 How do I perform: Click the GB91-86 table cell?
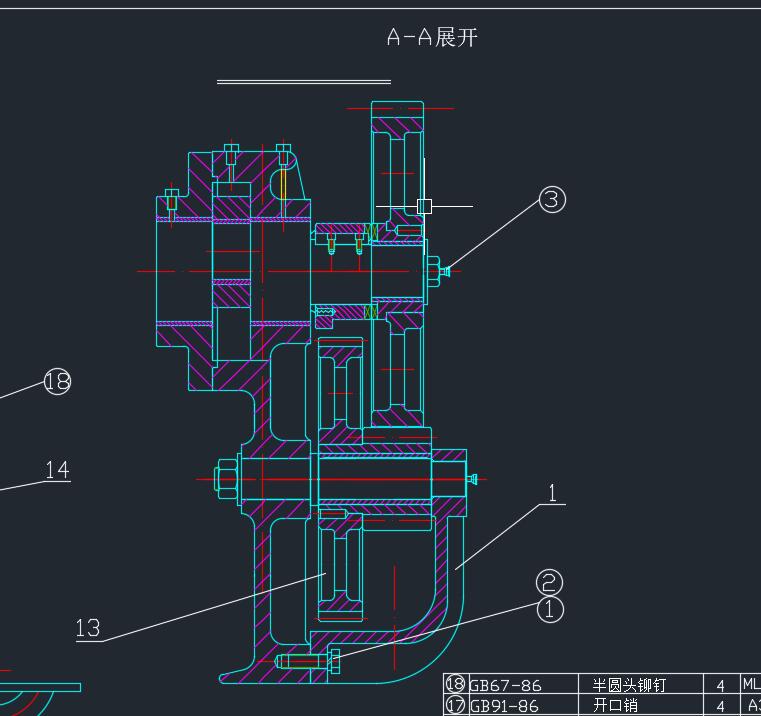(505, 706)
